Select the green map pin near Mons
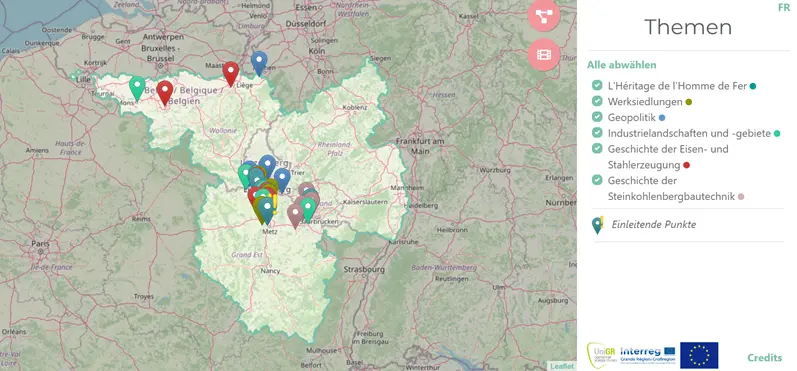 point(137,88)
